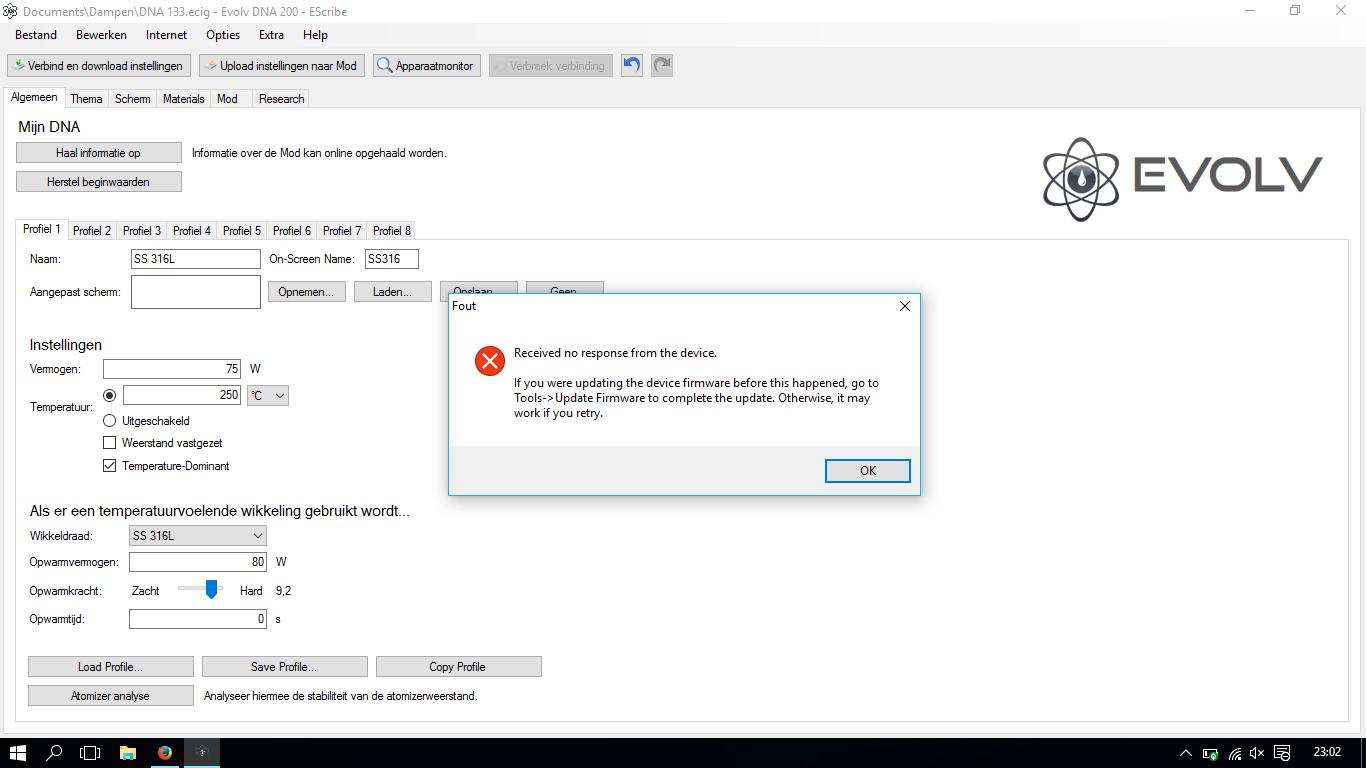
Task: Click the Redo arrow icon in toolbar
Action: click(x=662, y=66)
